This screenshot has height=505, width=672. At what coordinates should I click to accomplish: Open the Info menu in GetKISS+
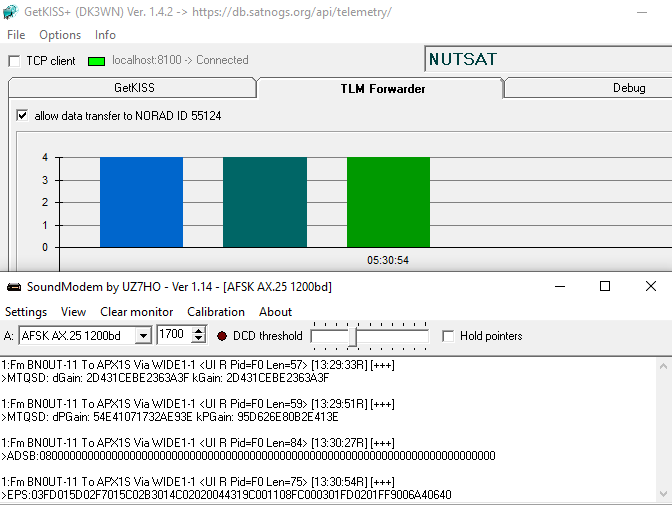(105, 35)
